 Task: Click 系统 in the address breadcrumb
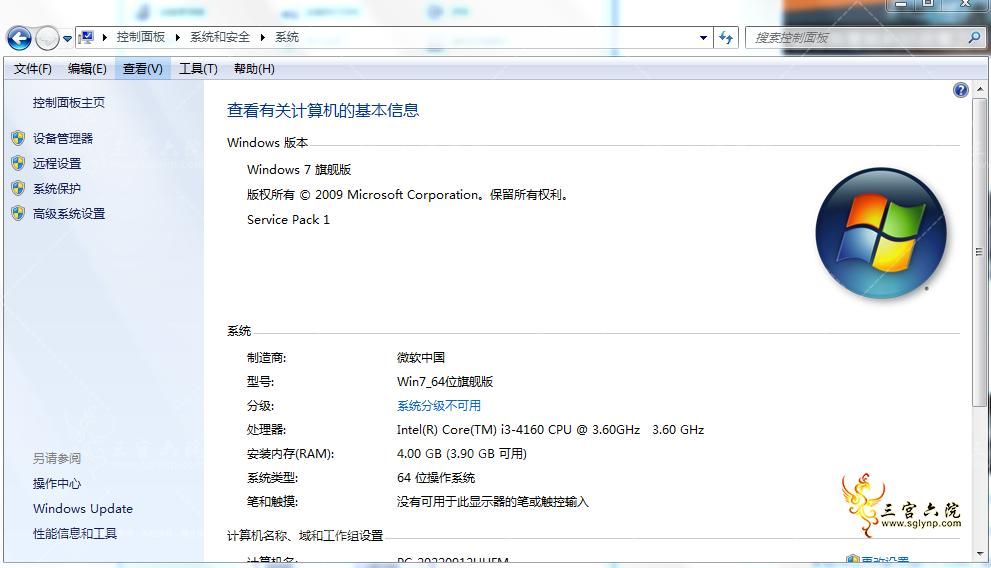(286, 37)
